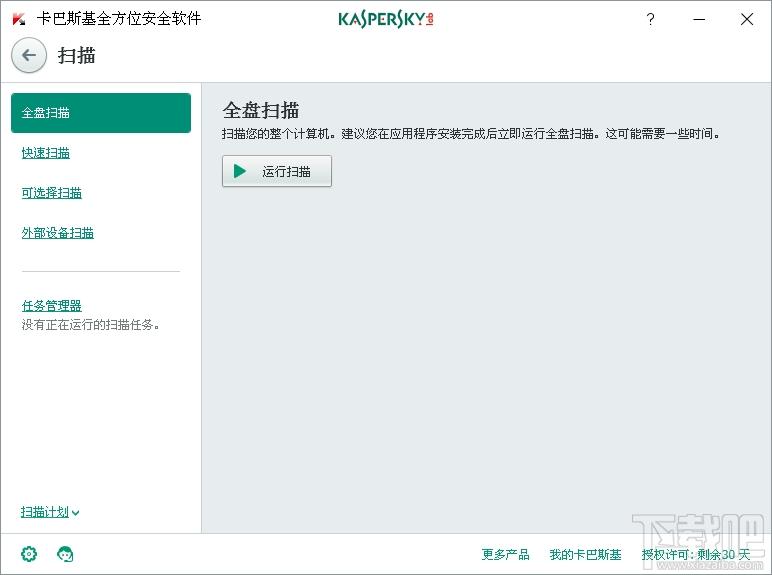The height and width of the screenshot is (575, 772).
Task: Switch to 快速扫描
Action: 46,153
